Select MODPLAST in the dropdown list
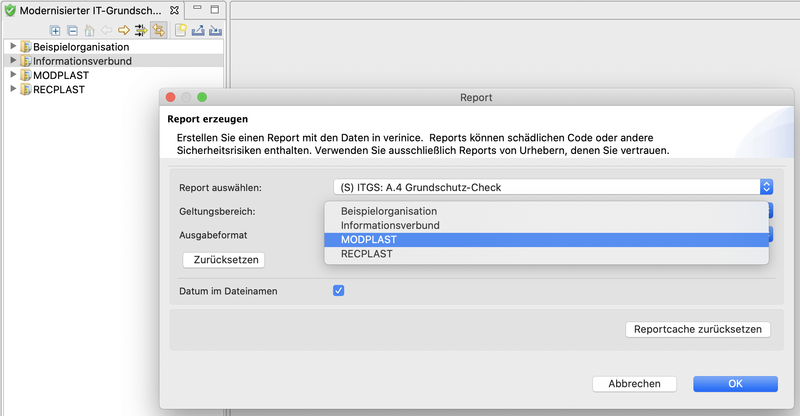800x416 pixels. [x=546, y=240]
